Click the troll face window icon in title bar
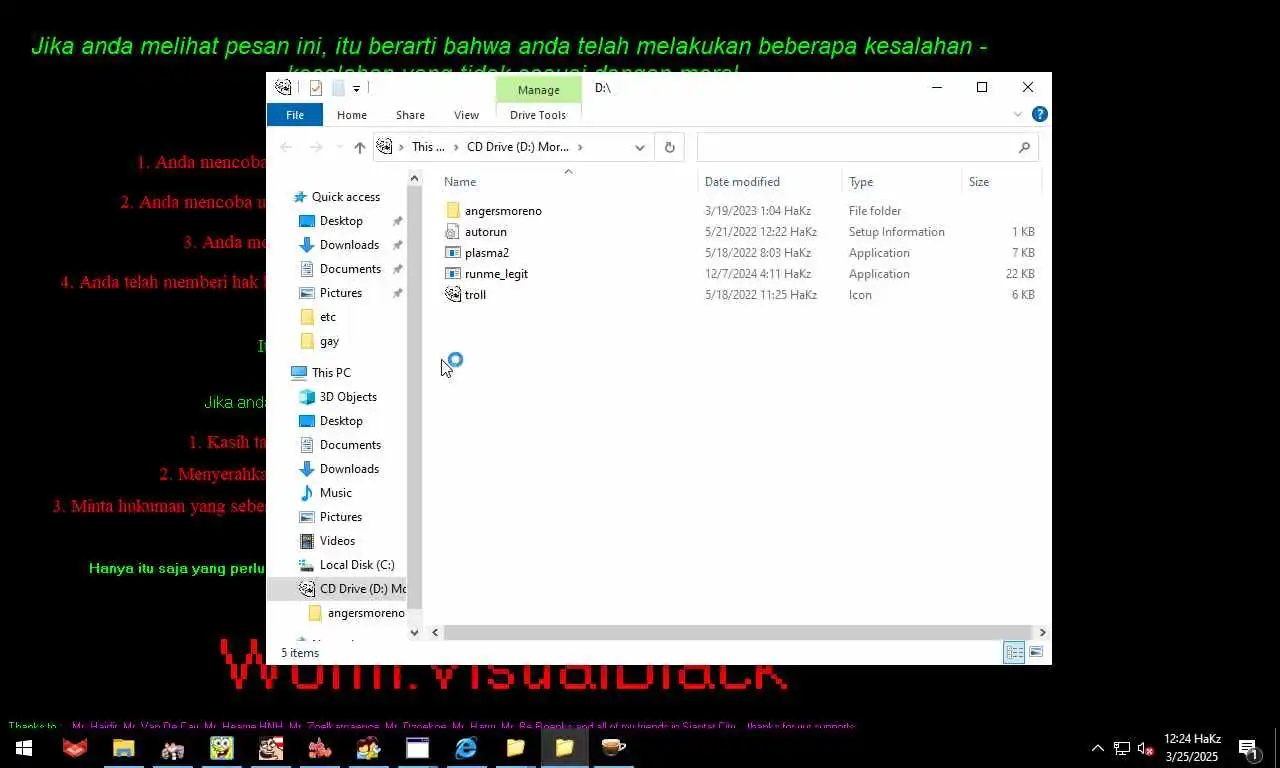This screenshot has height=768, width=1280. click(283, 88)
